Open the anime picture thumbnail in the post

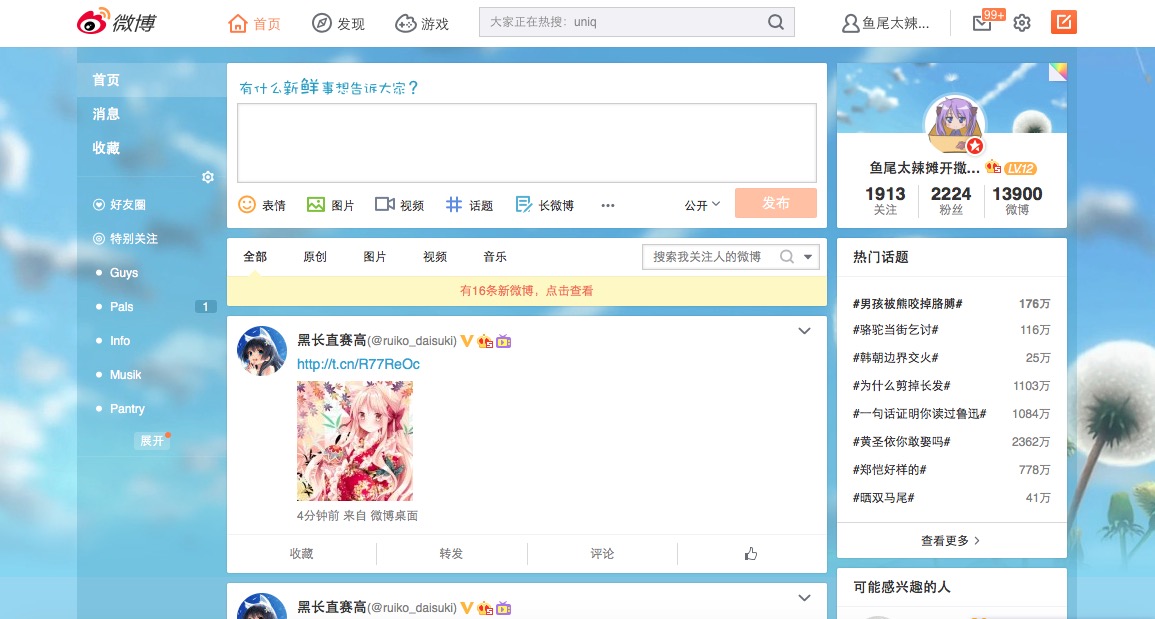pos(355,440)
